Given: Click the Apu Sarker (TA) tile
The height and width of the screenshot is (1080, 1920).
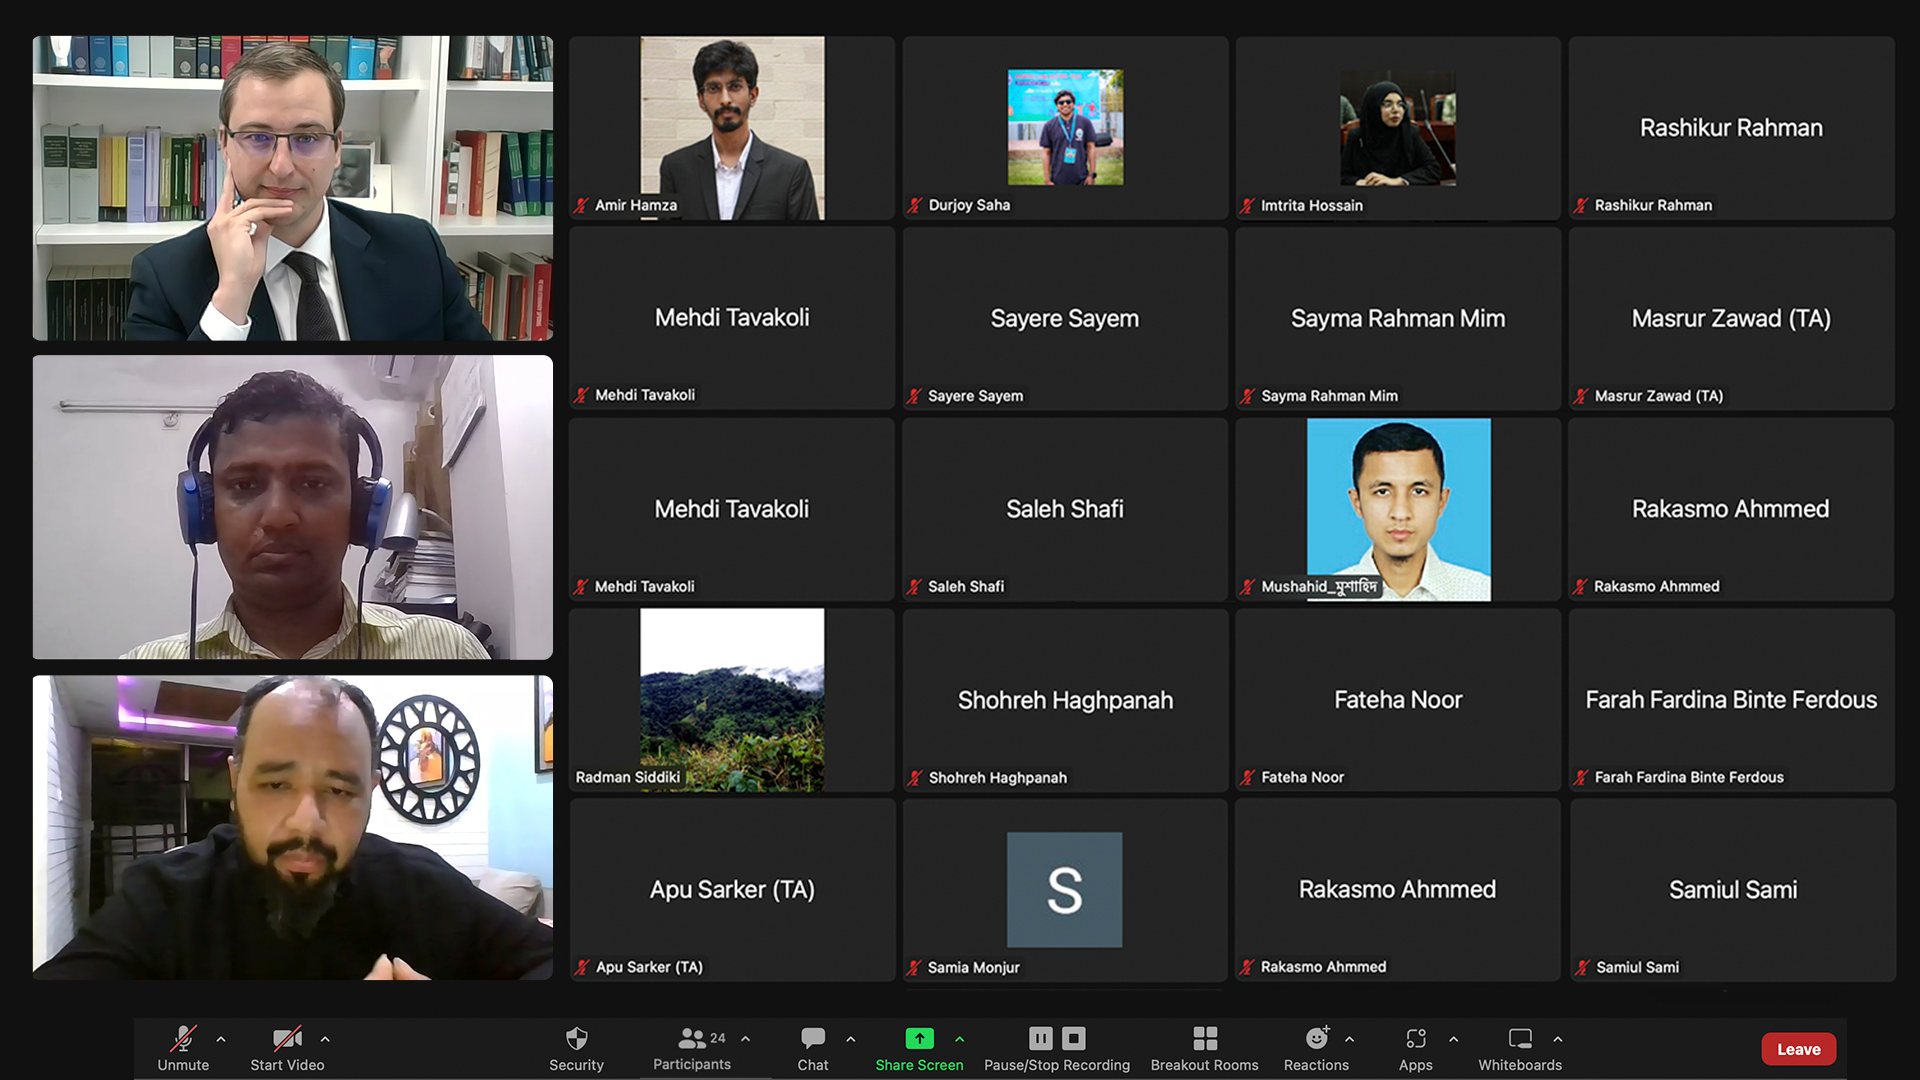Looking at the screenshot, I should point(732,889).
